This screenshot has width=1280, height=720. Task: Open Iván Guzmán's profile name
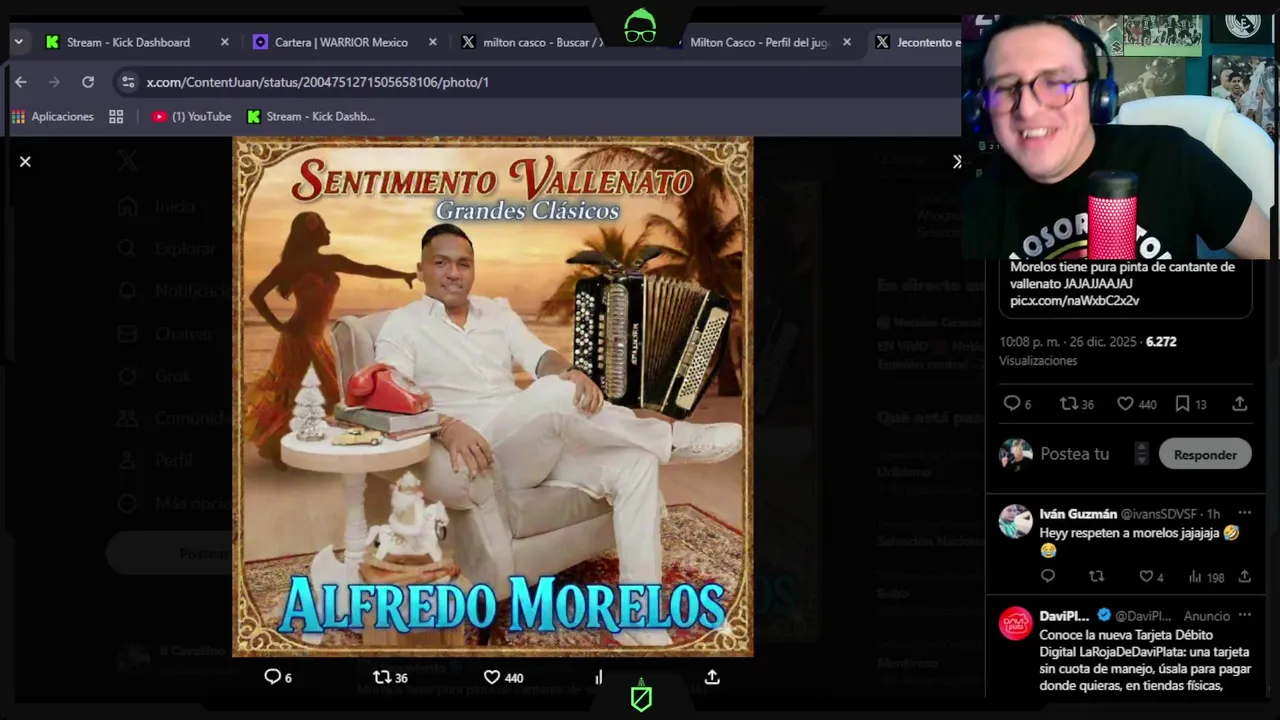1078,514
